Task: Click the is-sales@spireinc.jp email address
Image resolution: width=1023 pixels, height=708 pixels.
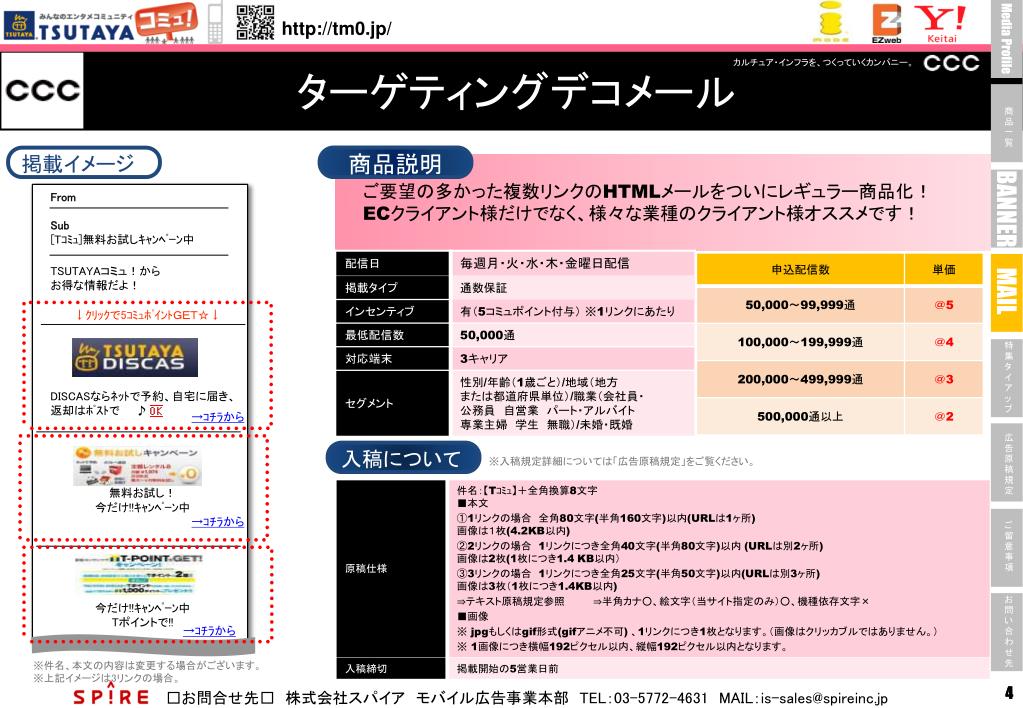Action: tap(824, 698)
